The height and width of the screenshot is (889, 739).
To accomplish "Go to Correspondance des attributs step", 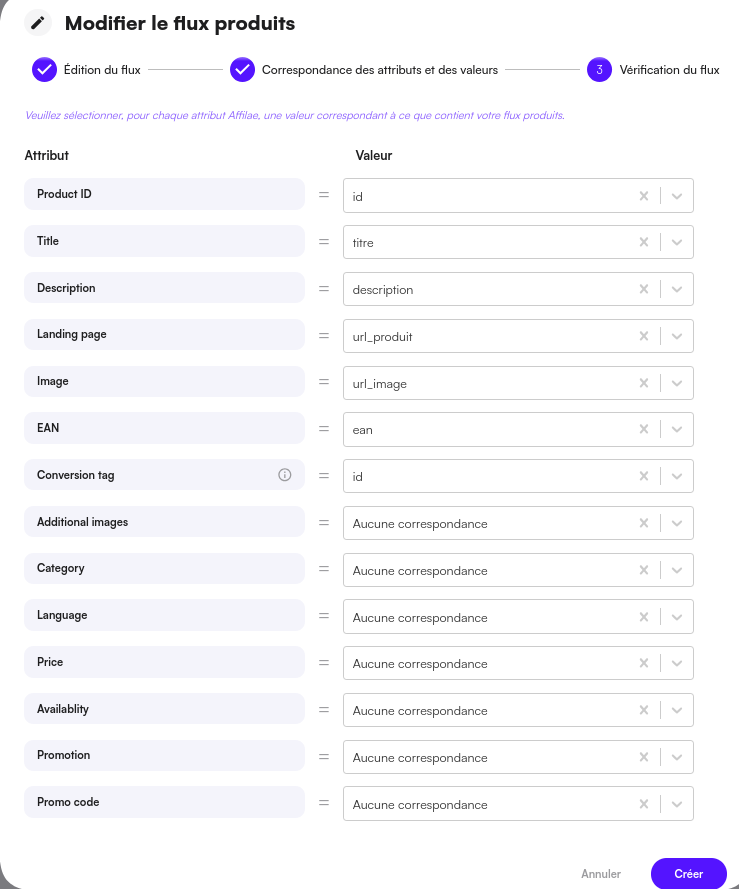I will coord(242,70).
